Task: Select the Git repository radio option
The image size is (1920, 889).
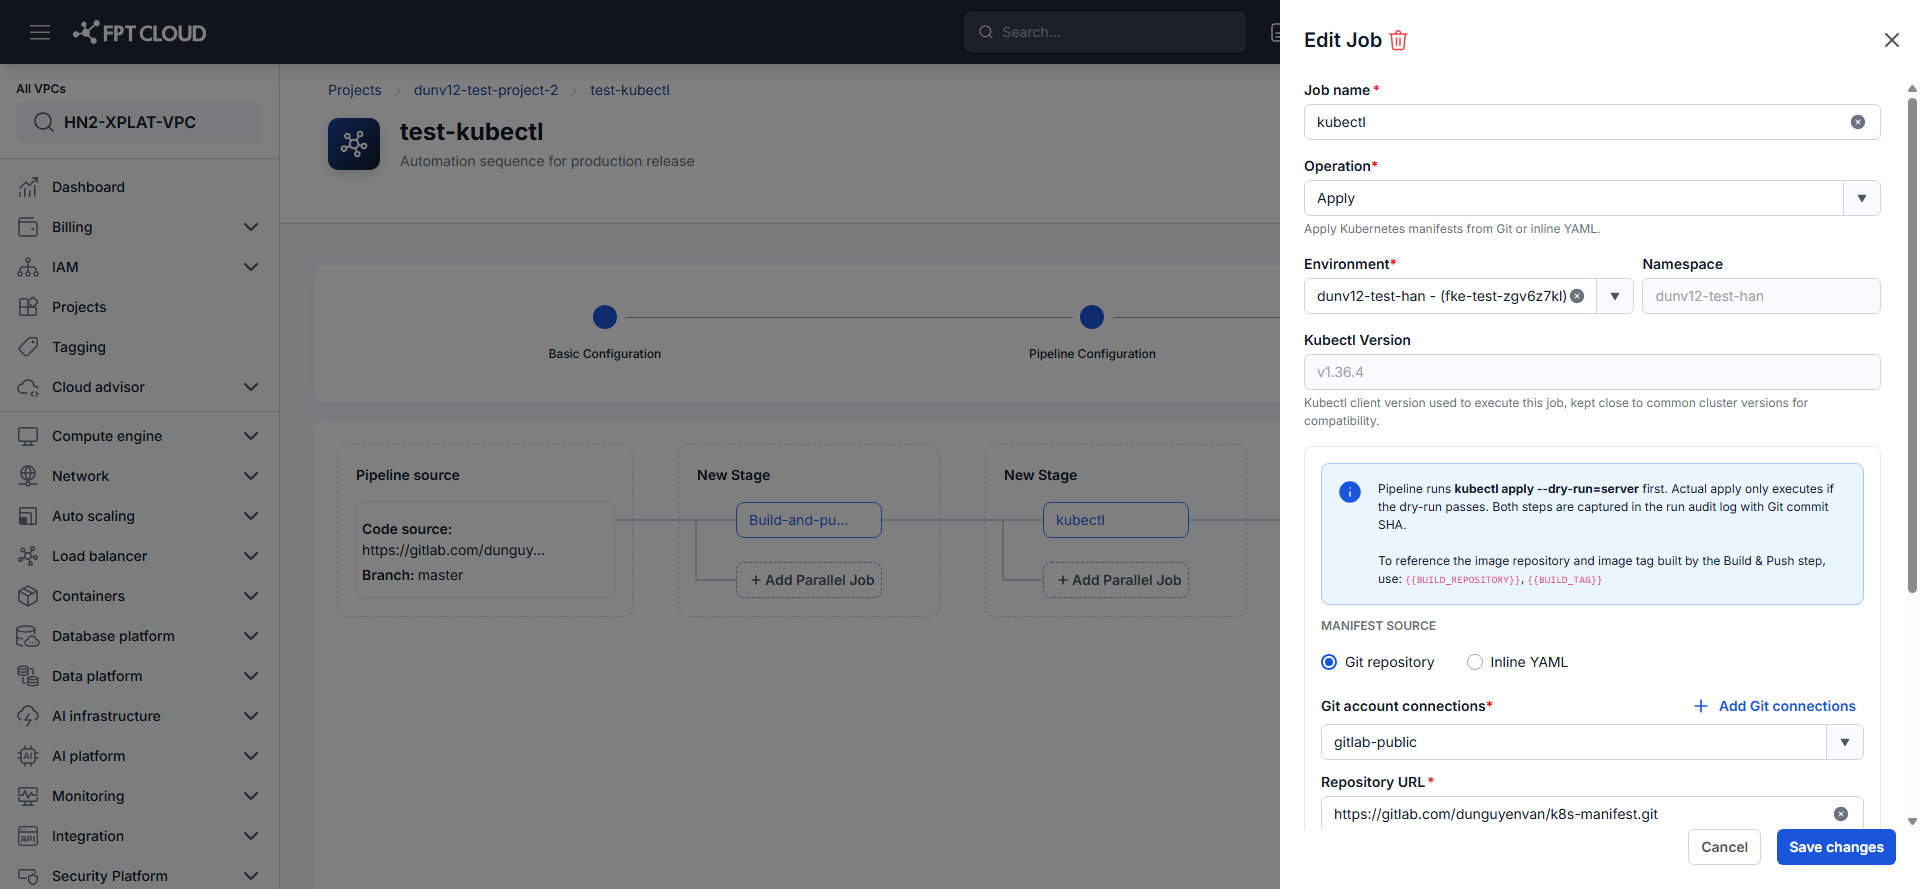Action: coord(1329,662)
